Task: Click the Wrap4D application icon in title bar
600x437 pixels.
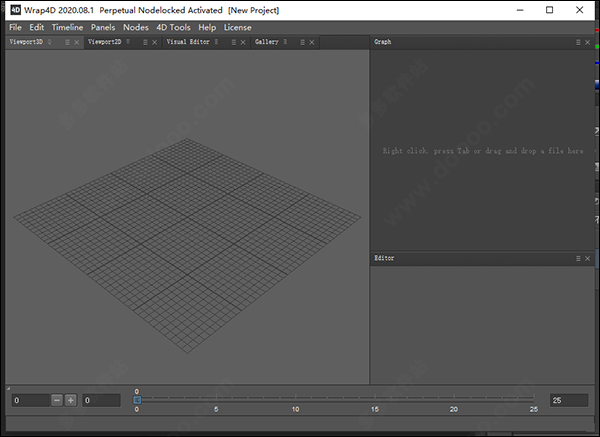Action: tap(15, 10)
